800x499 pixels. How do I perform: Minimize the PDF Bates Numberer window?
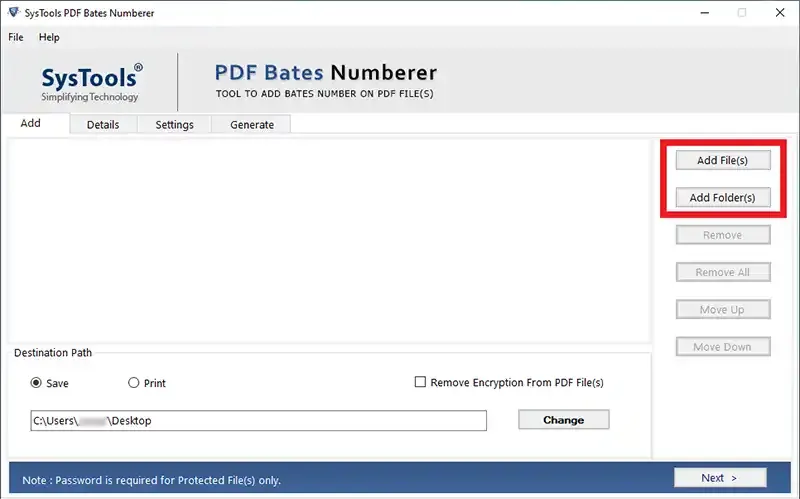(x=705, y=13)
